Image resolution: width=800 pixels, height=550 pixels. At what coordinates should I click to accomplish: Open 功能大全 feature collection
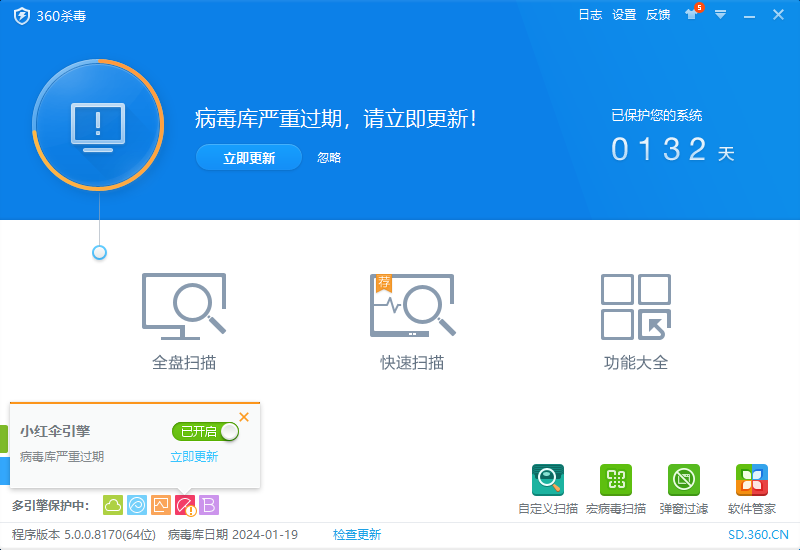pos(636,321)
